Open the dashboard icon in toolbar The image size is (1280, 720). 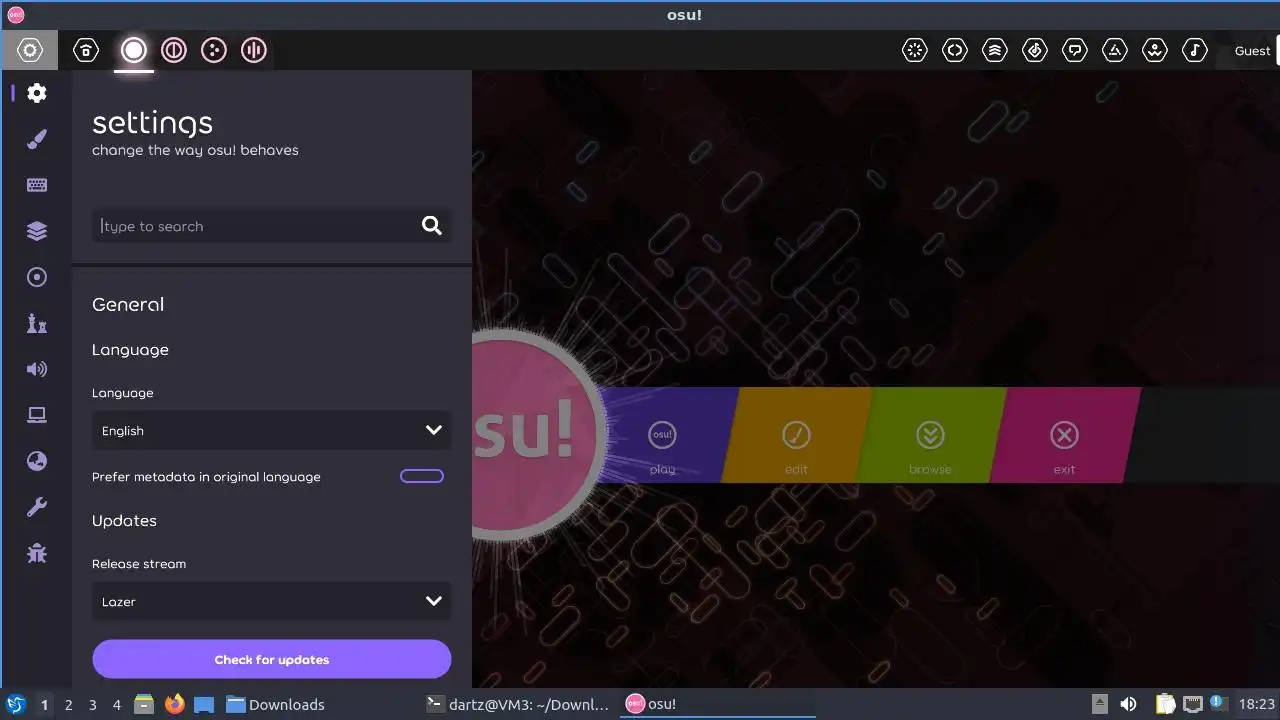1115,50
